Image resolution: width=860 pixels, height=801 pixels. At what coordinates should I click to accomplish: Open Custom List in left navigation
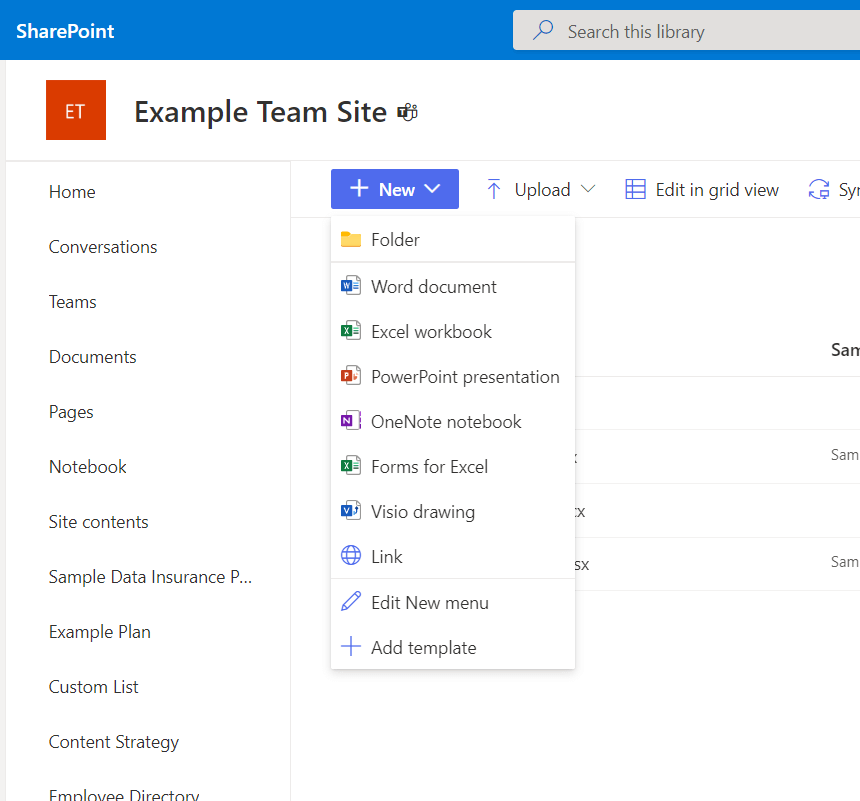click(x=94, y=687)
